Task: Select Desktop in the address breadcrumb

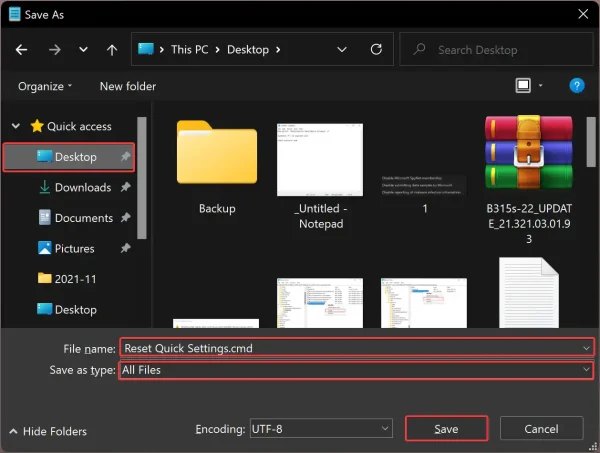Action: 248,50
